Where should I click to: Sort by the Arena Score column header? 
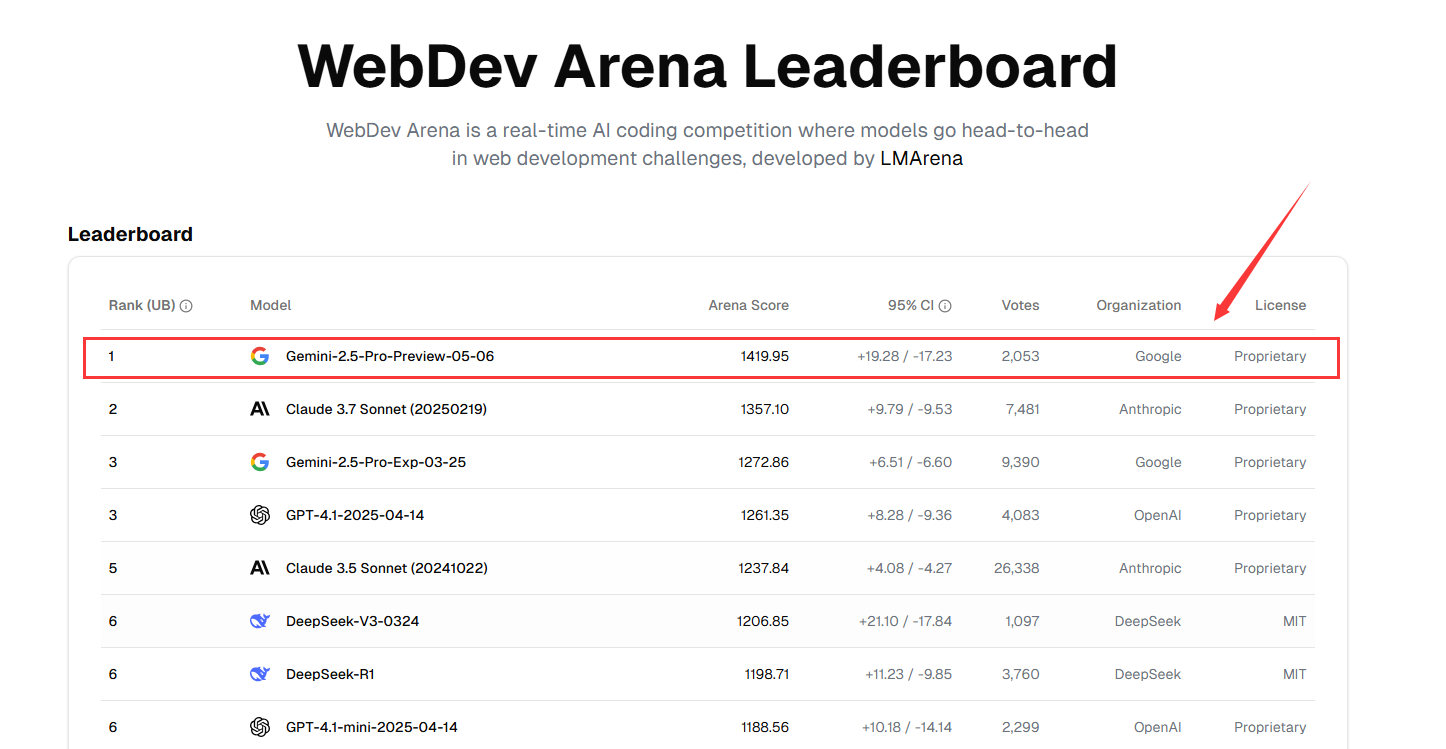click(x=749, y=305)
